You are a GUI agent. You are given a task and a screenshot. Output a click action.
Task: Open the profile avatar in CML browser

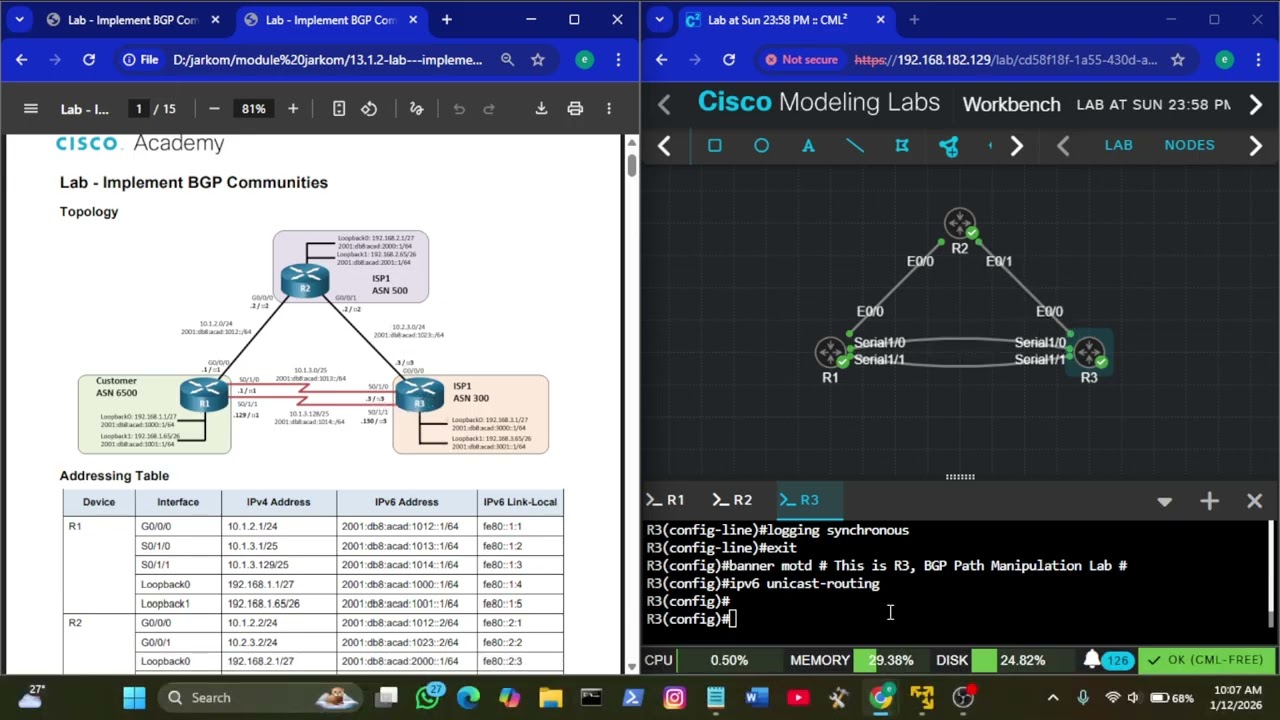(x=1224, y=60)
